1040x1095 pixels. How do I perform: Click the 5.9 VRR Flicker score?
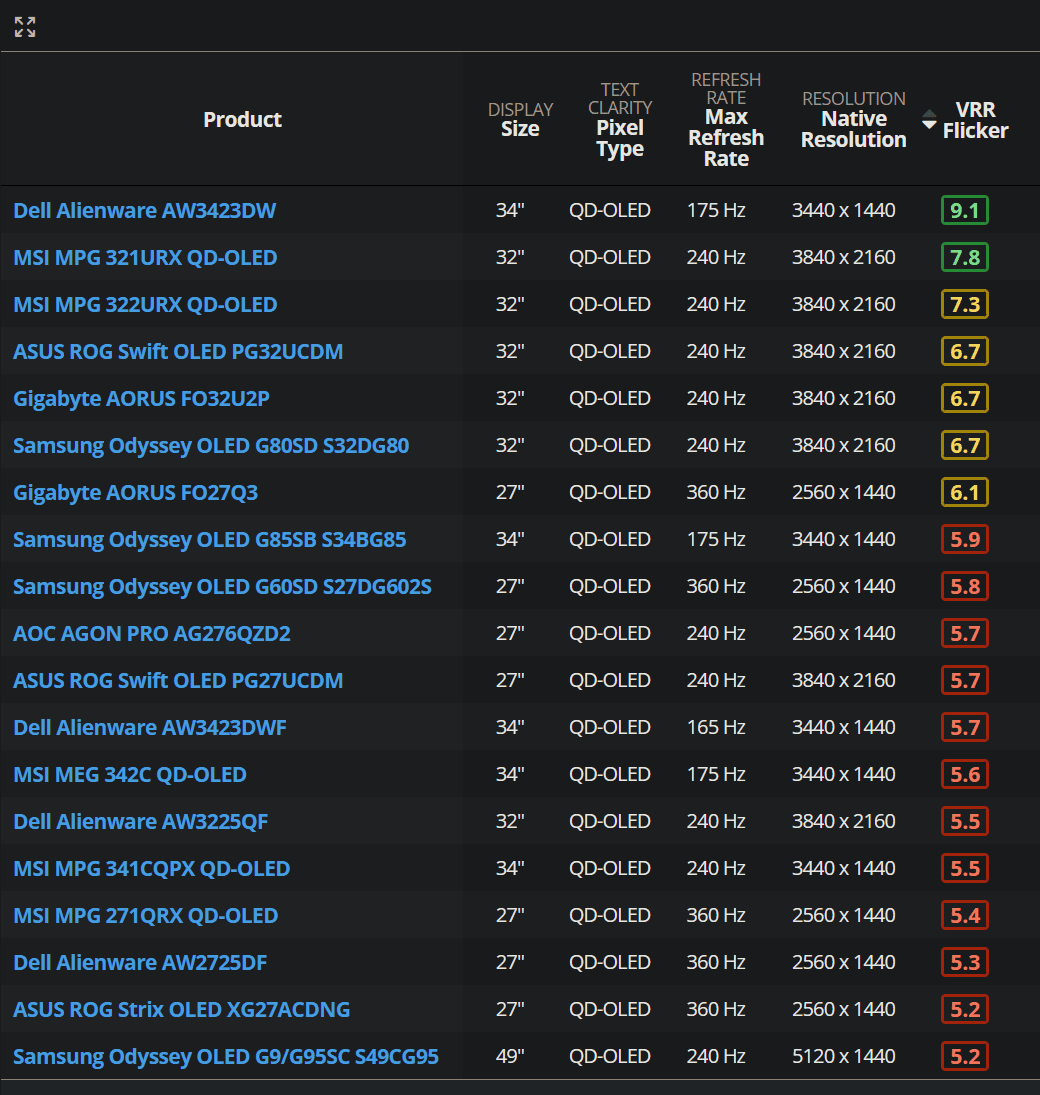click(x=965, y=539)
